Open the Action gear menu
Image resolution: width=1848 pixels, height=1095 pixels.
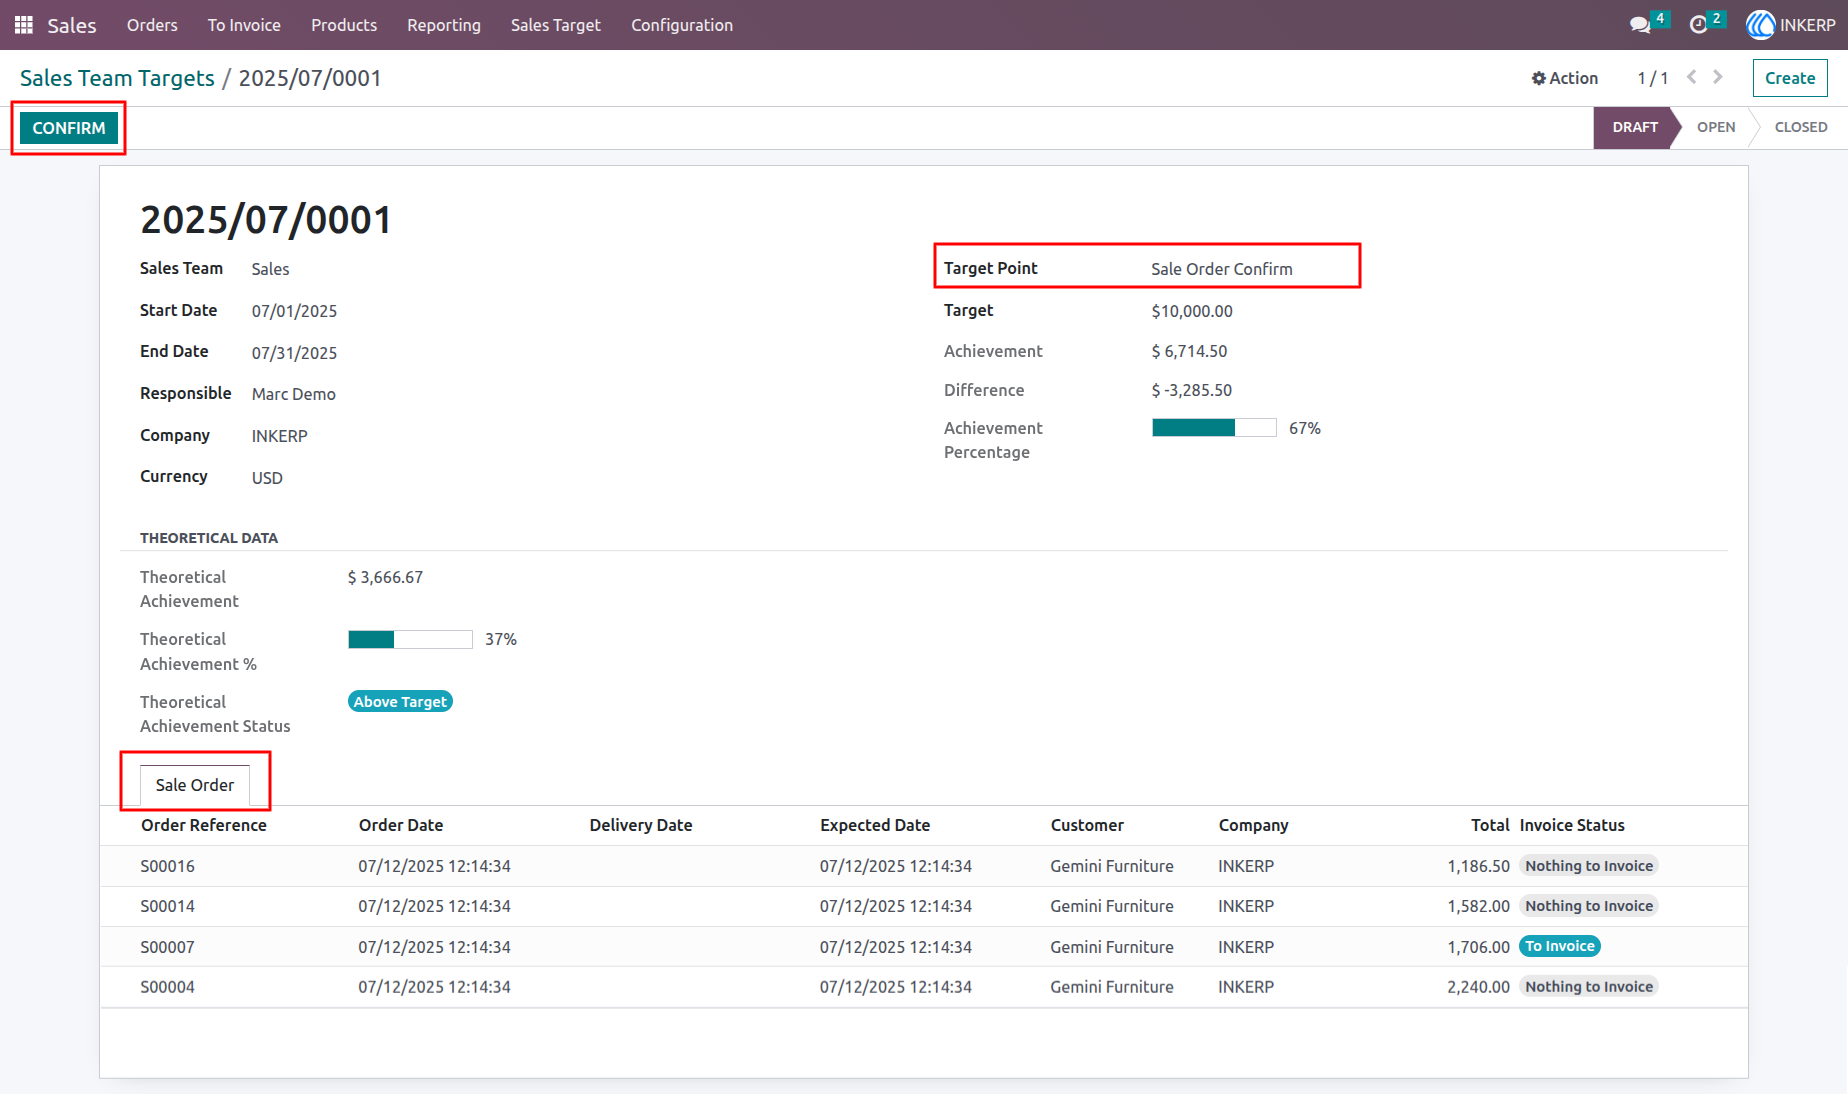pyautogui.click(x=1565, y=78)
